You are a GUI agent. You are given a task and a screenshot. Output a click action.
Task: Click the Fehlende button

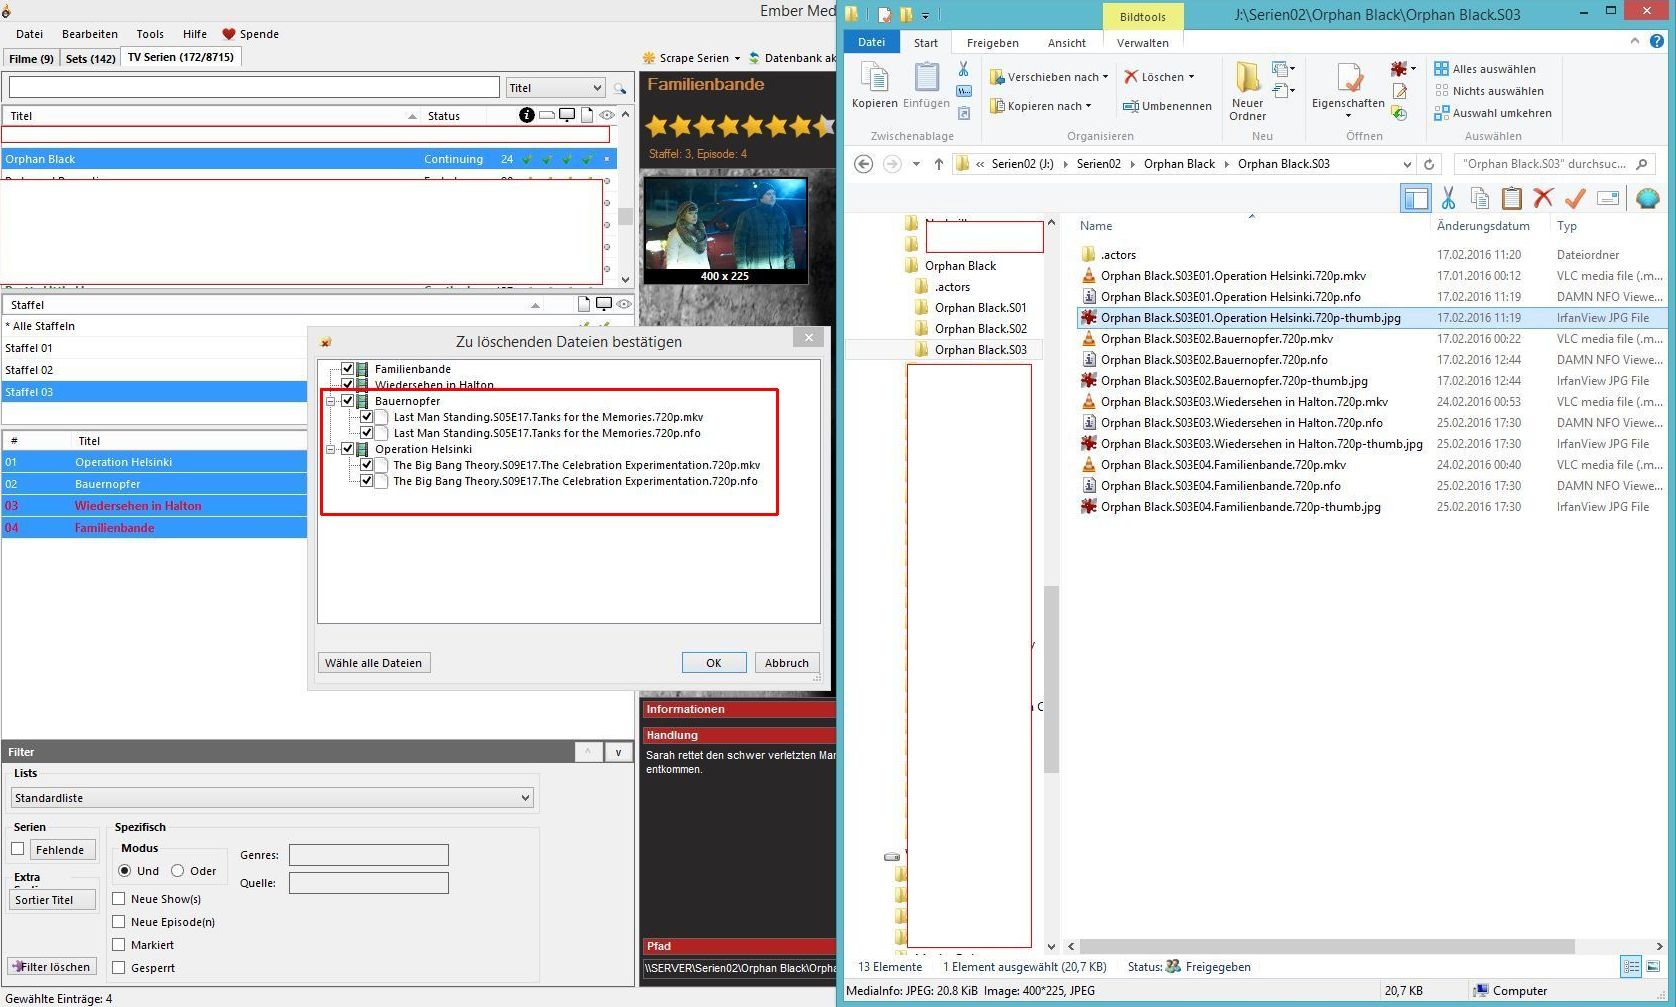coord(60,850)
